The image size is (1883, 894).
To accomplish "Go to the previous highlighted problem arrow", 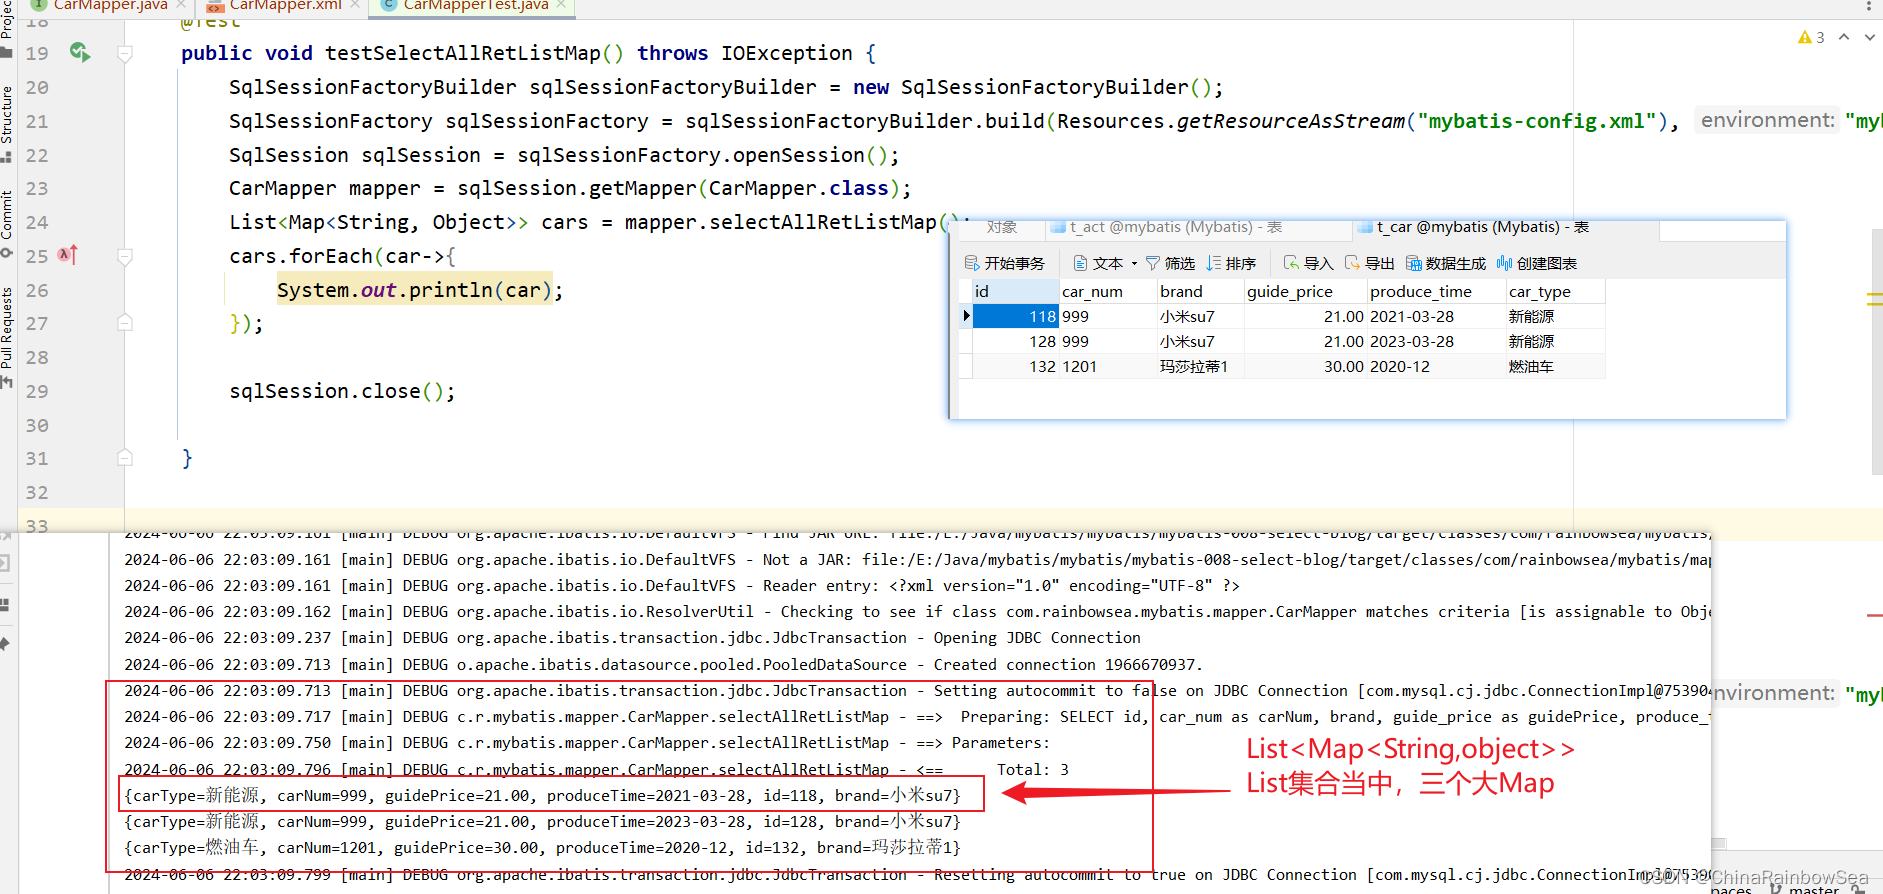I will tap(1844, 37).
